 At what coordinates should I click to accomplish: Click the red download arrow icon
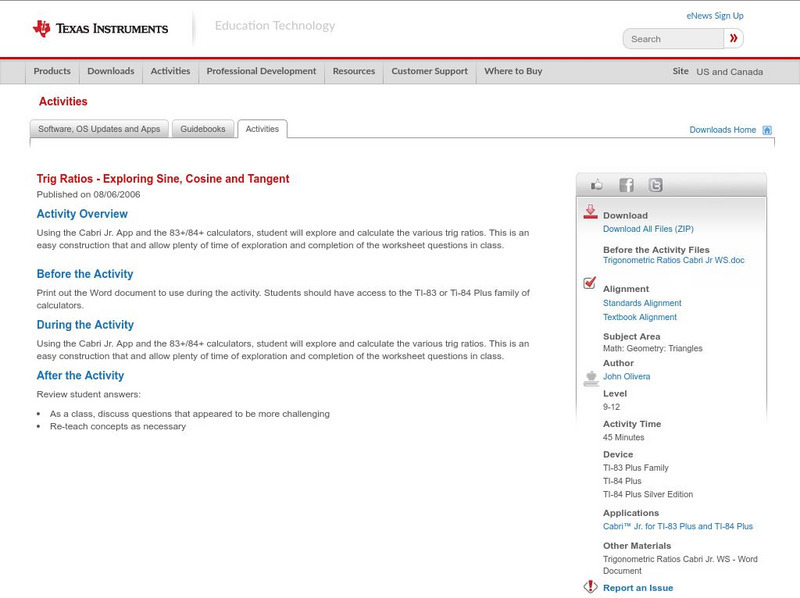tap(590, 212)
